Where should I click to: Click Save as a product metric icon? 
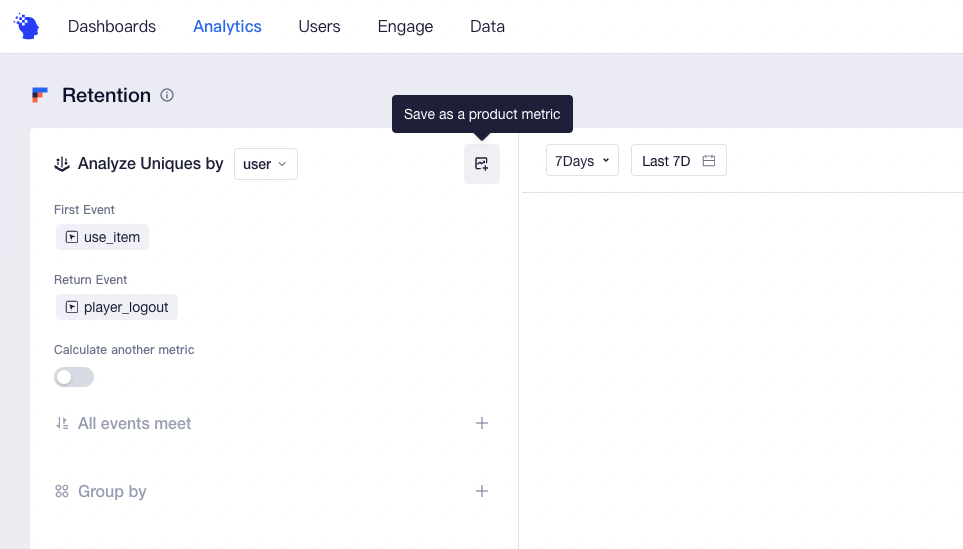tap(482, 164)
